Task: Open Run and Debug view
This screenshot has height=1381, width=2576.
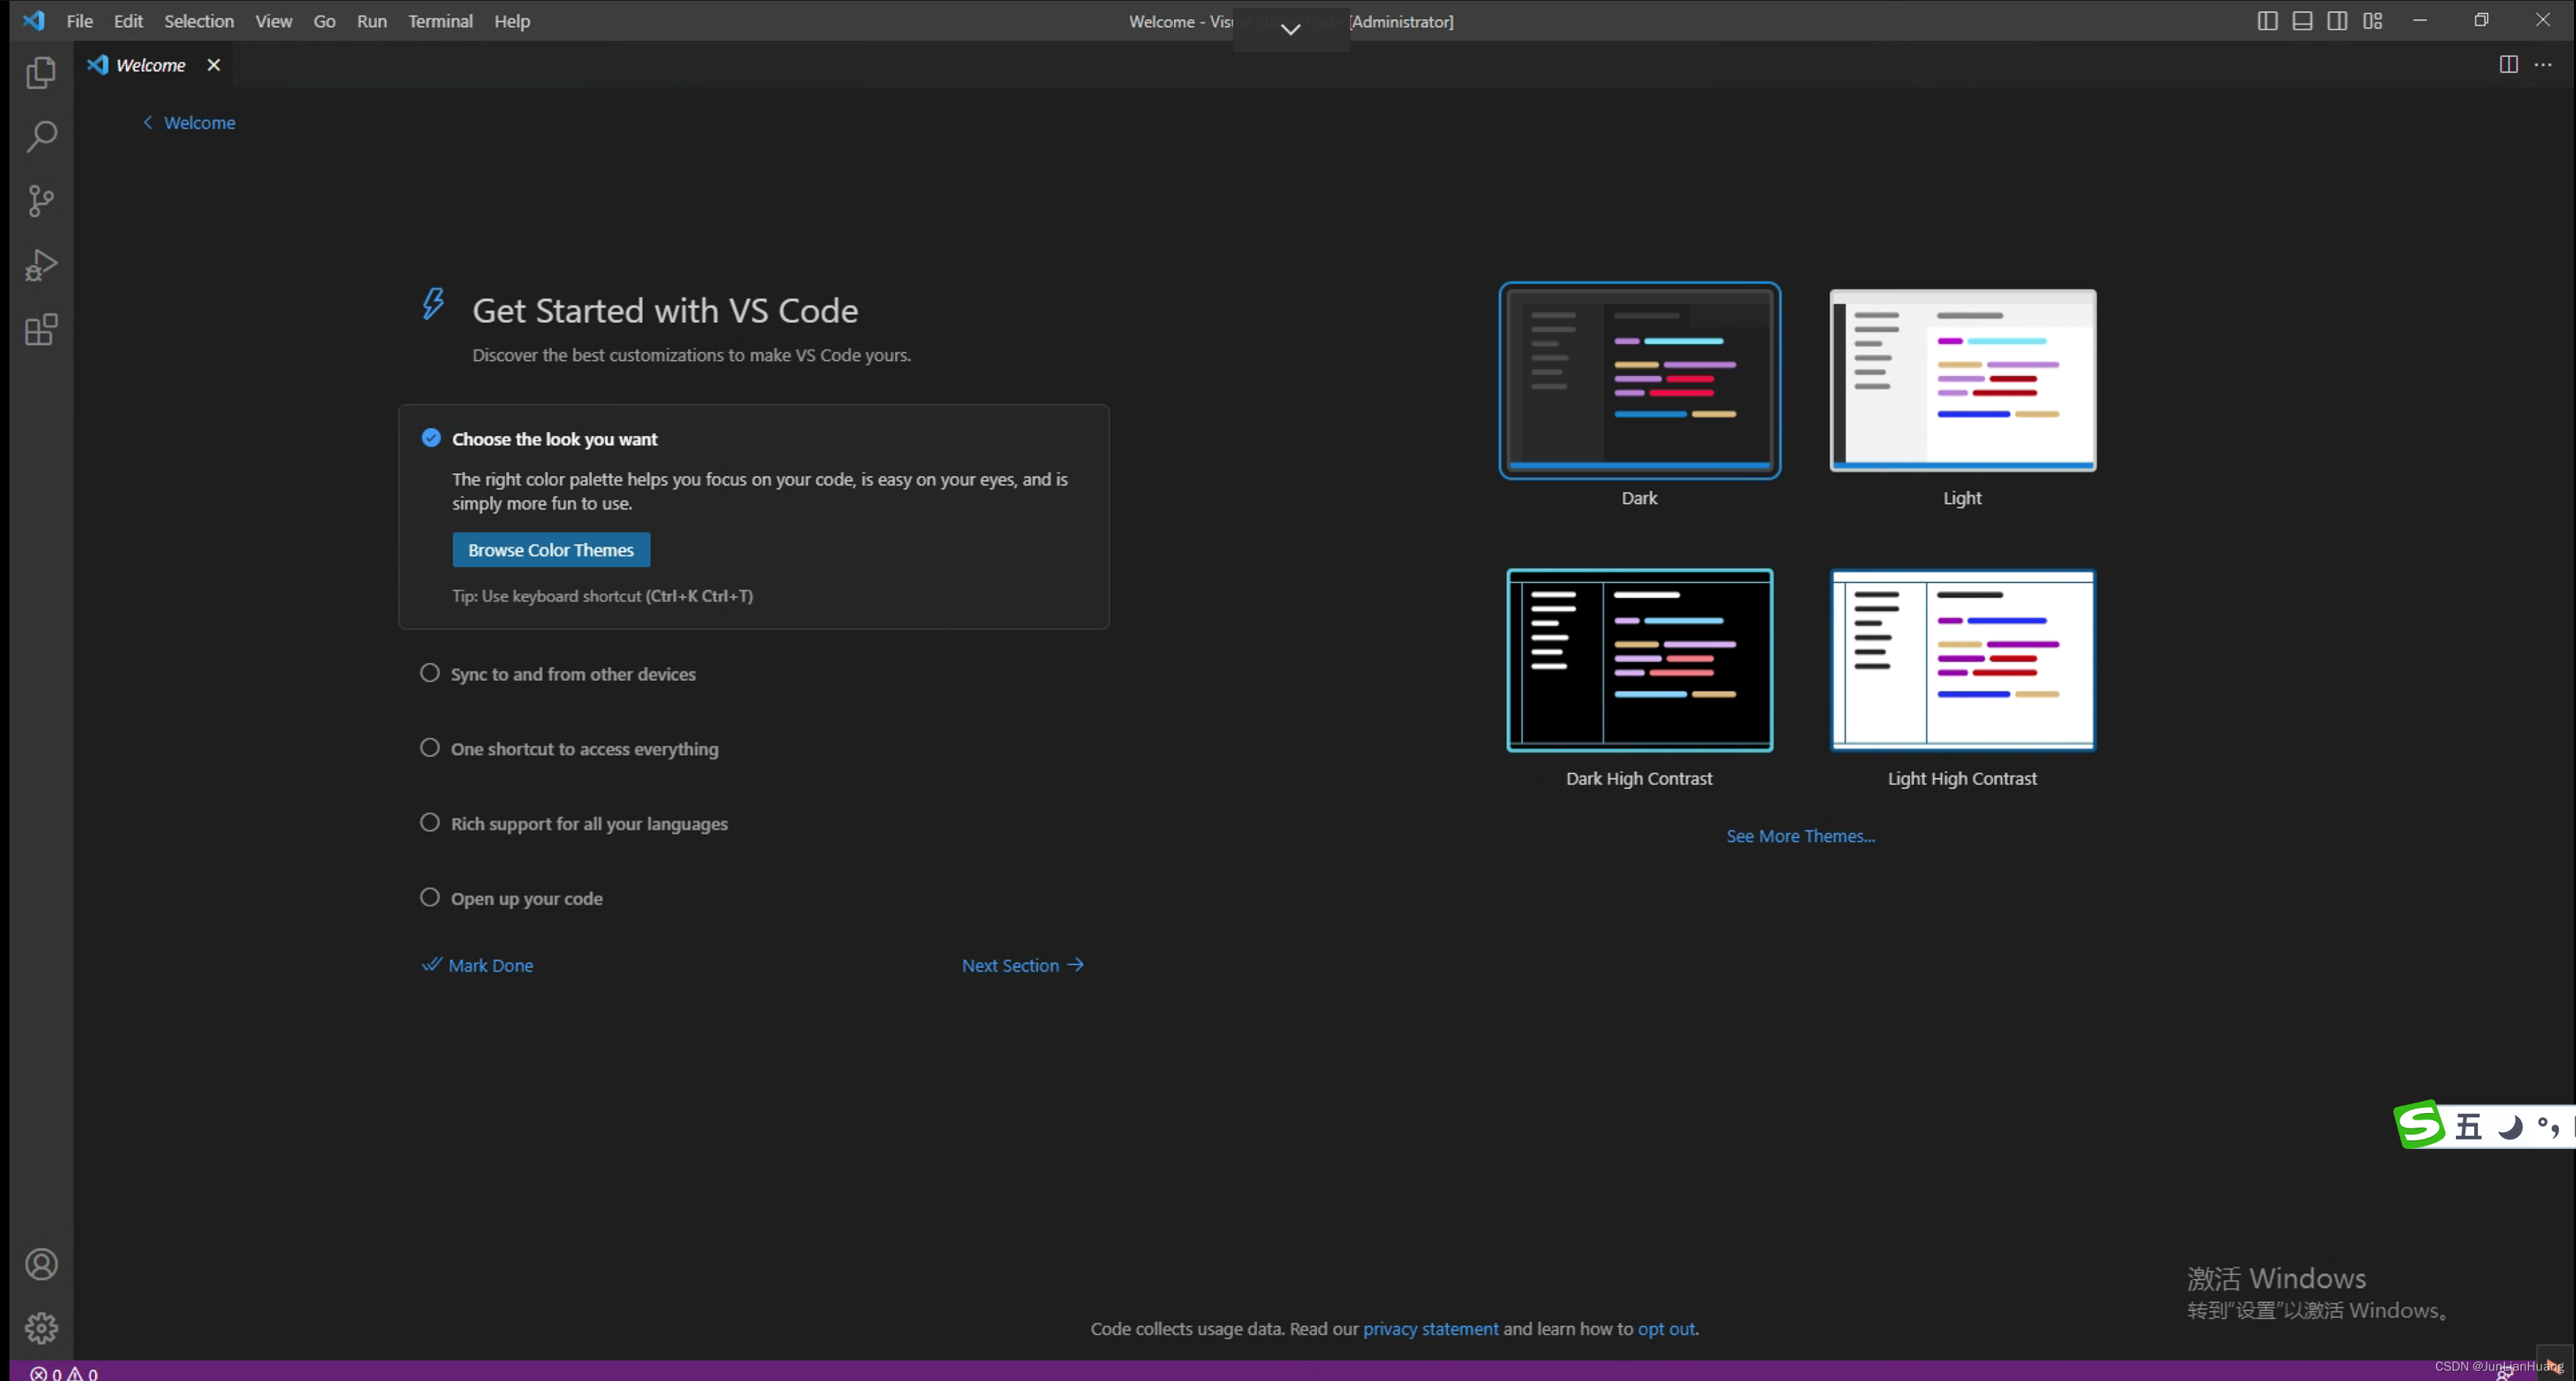Action: pos(41,265)
